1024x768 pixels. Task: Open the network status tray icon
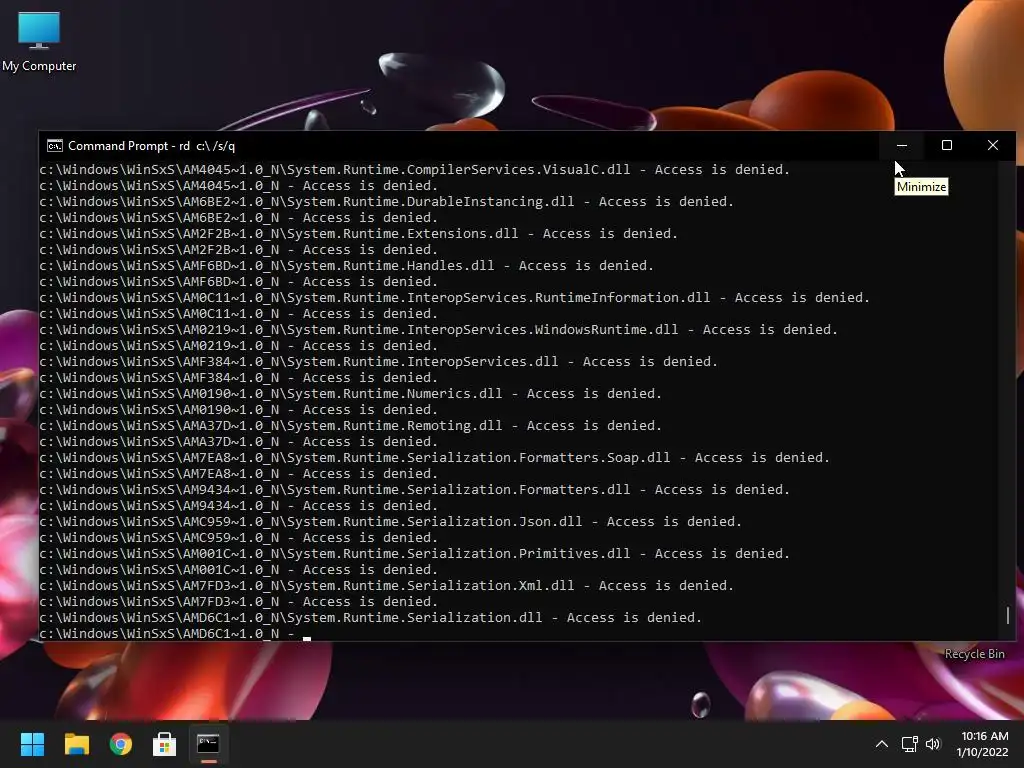pos(909,744)
